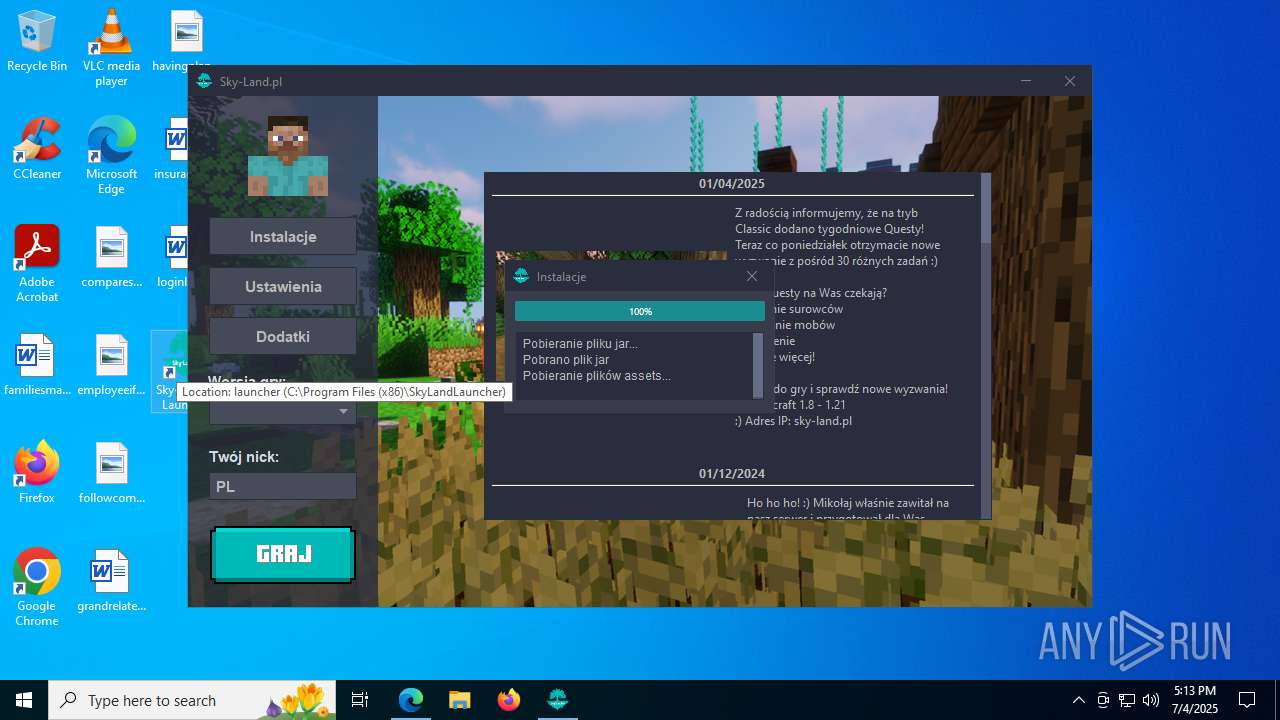Viewport: 1280px width, 720px height.
Task: Open Ustawienia settings
Action: 283,287
